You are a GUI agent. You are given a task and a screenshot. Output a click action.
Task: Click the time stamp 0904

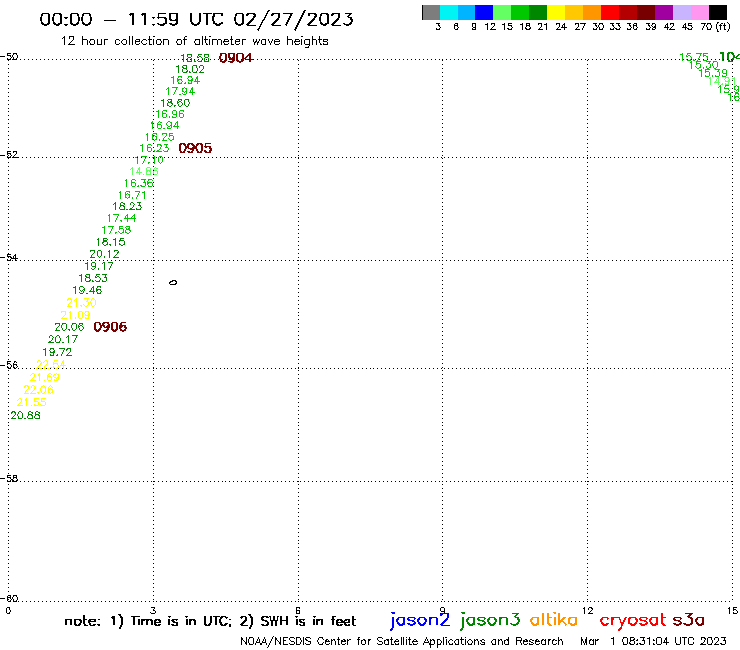235,58
